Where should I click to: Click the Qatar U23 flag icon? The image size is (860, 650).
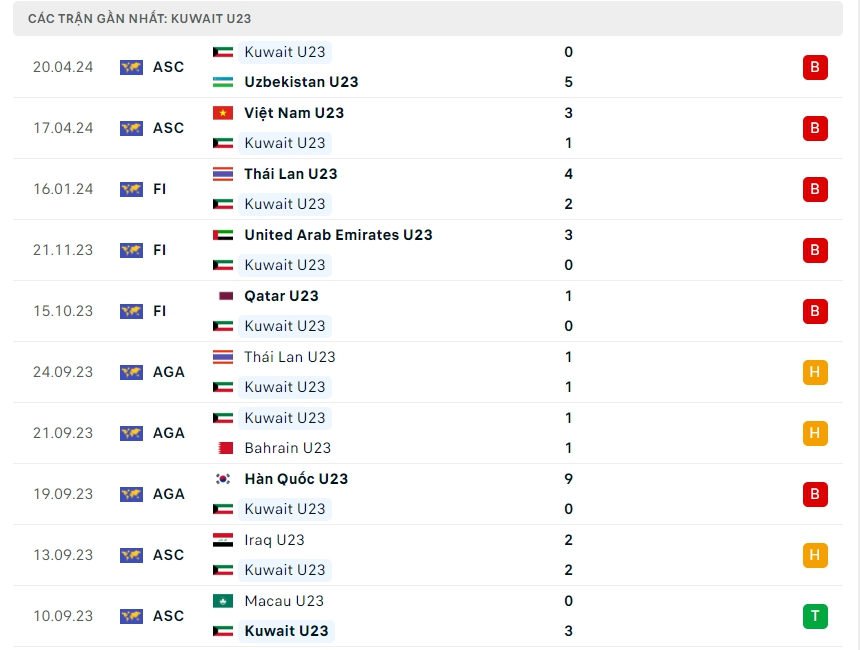pos(223,296)
